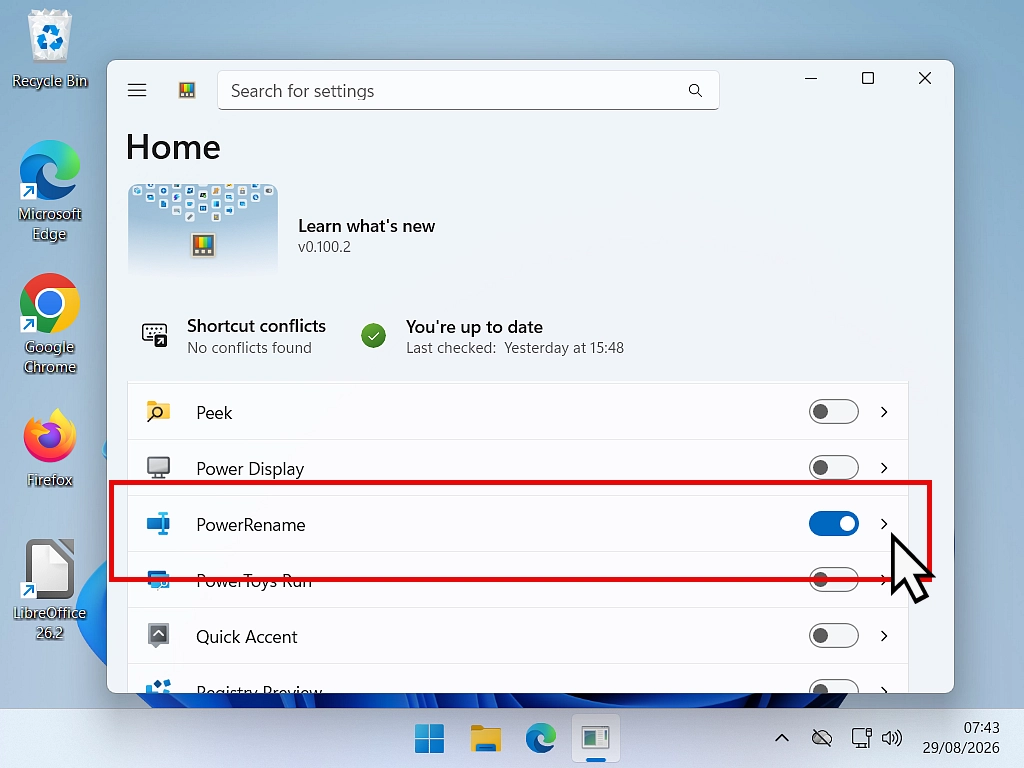Click the Power Display monitor icon
1024x768 pixels.
(158, 468)
